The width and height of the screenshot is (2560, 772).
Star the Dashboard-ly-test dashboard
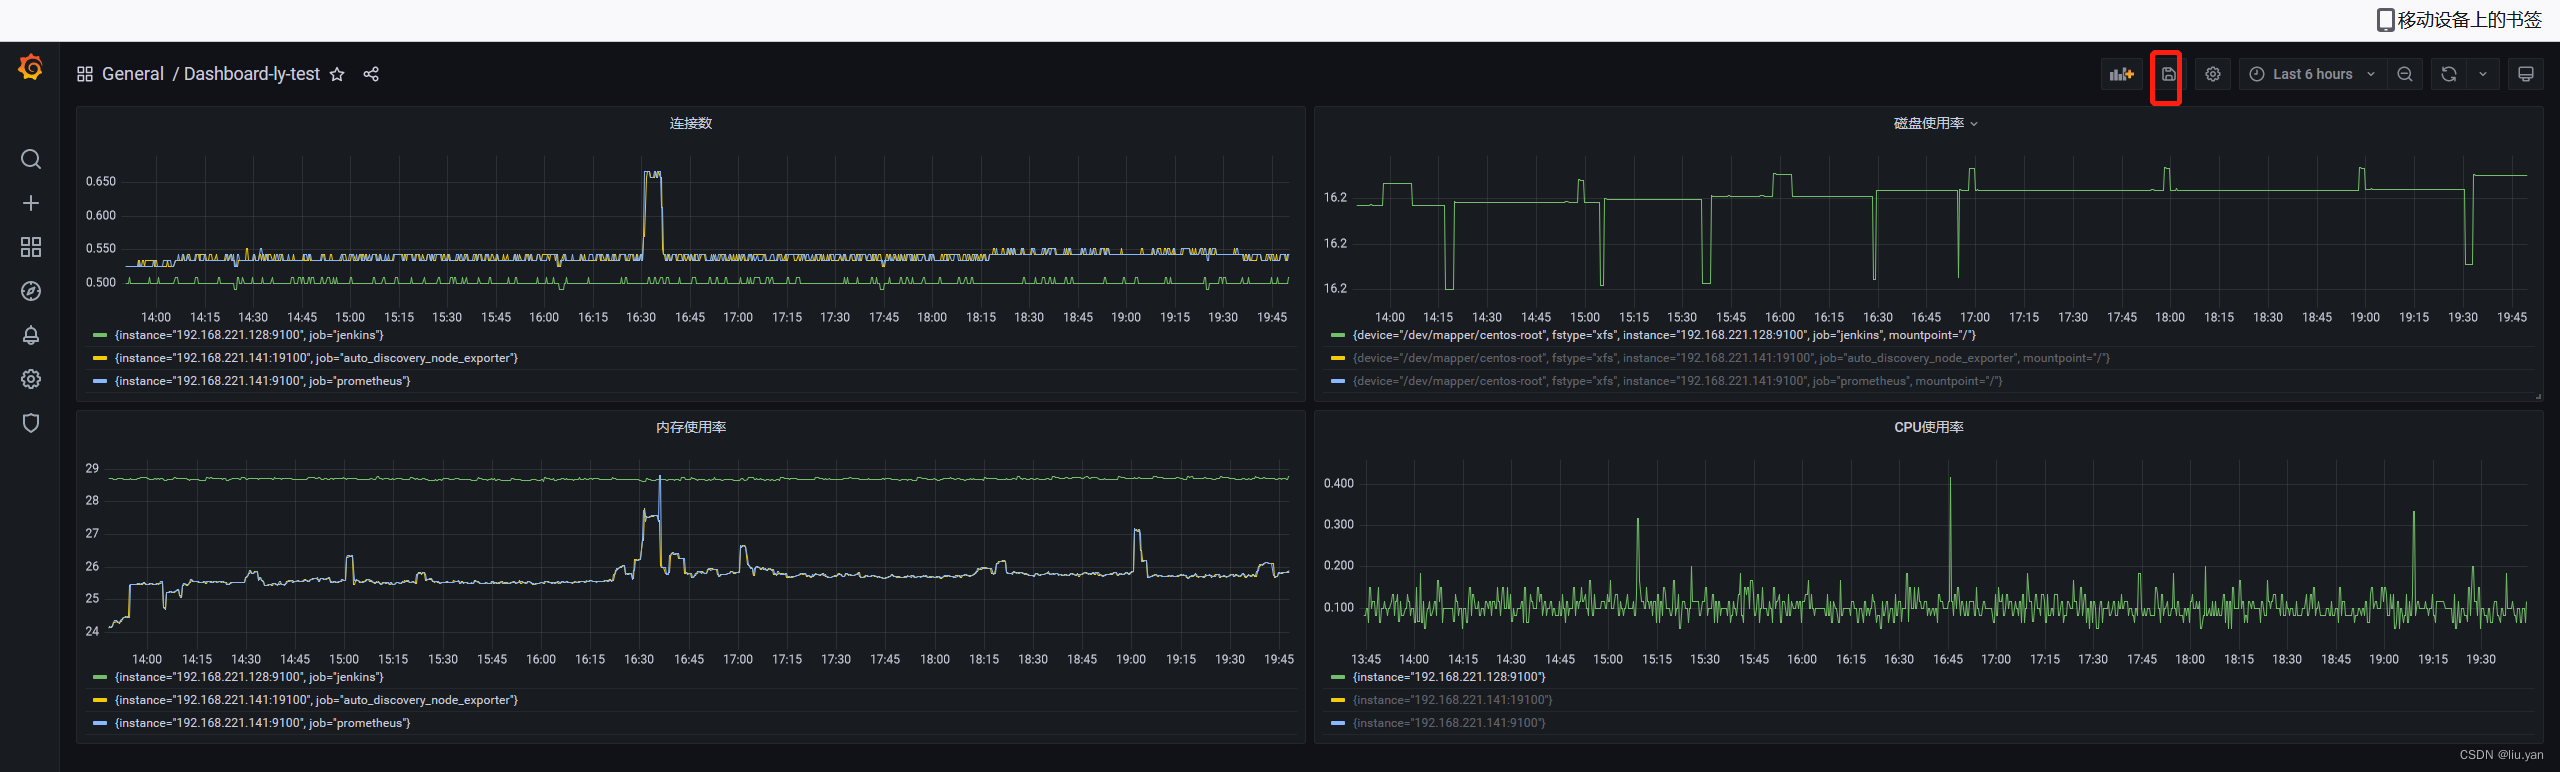tap(337, 74)
